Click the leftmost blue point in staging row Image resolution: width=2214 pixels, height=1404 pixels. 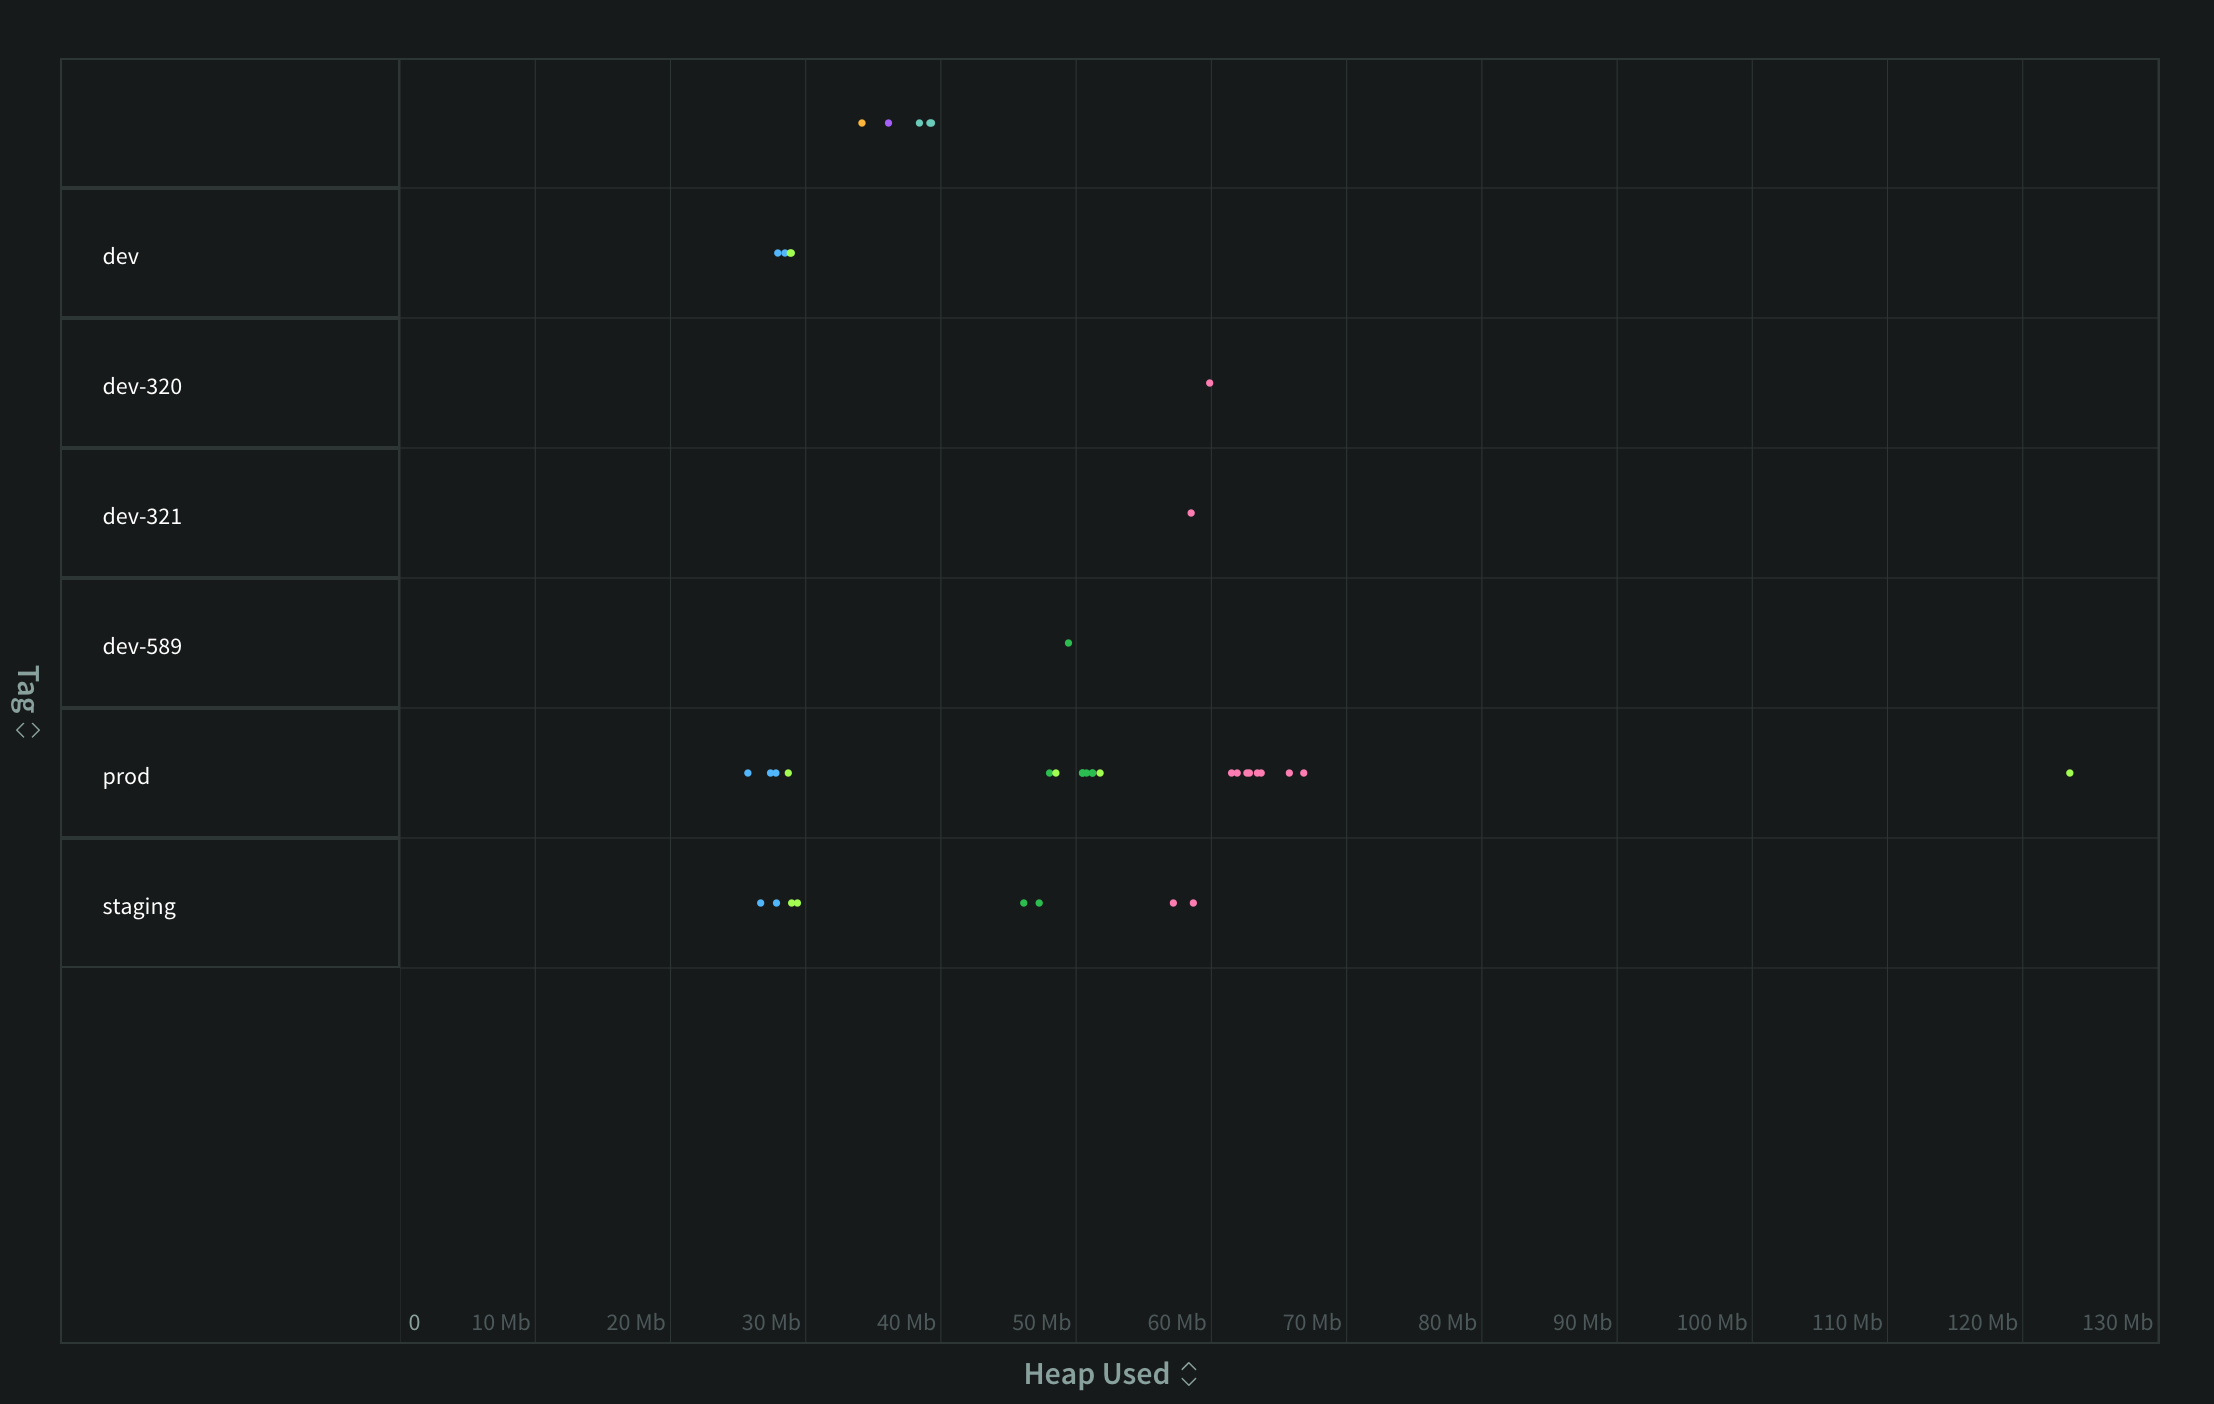pos(760,903)
